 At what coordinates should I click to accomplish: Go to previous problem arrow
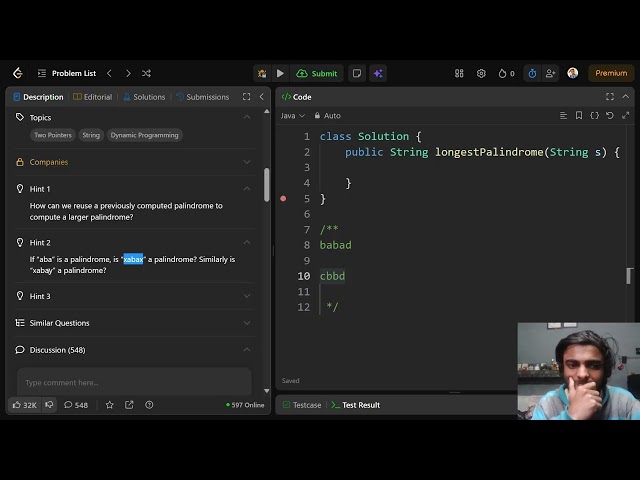(x=109, y=73)
